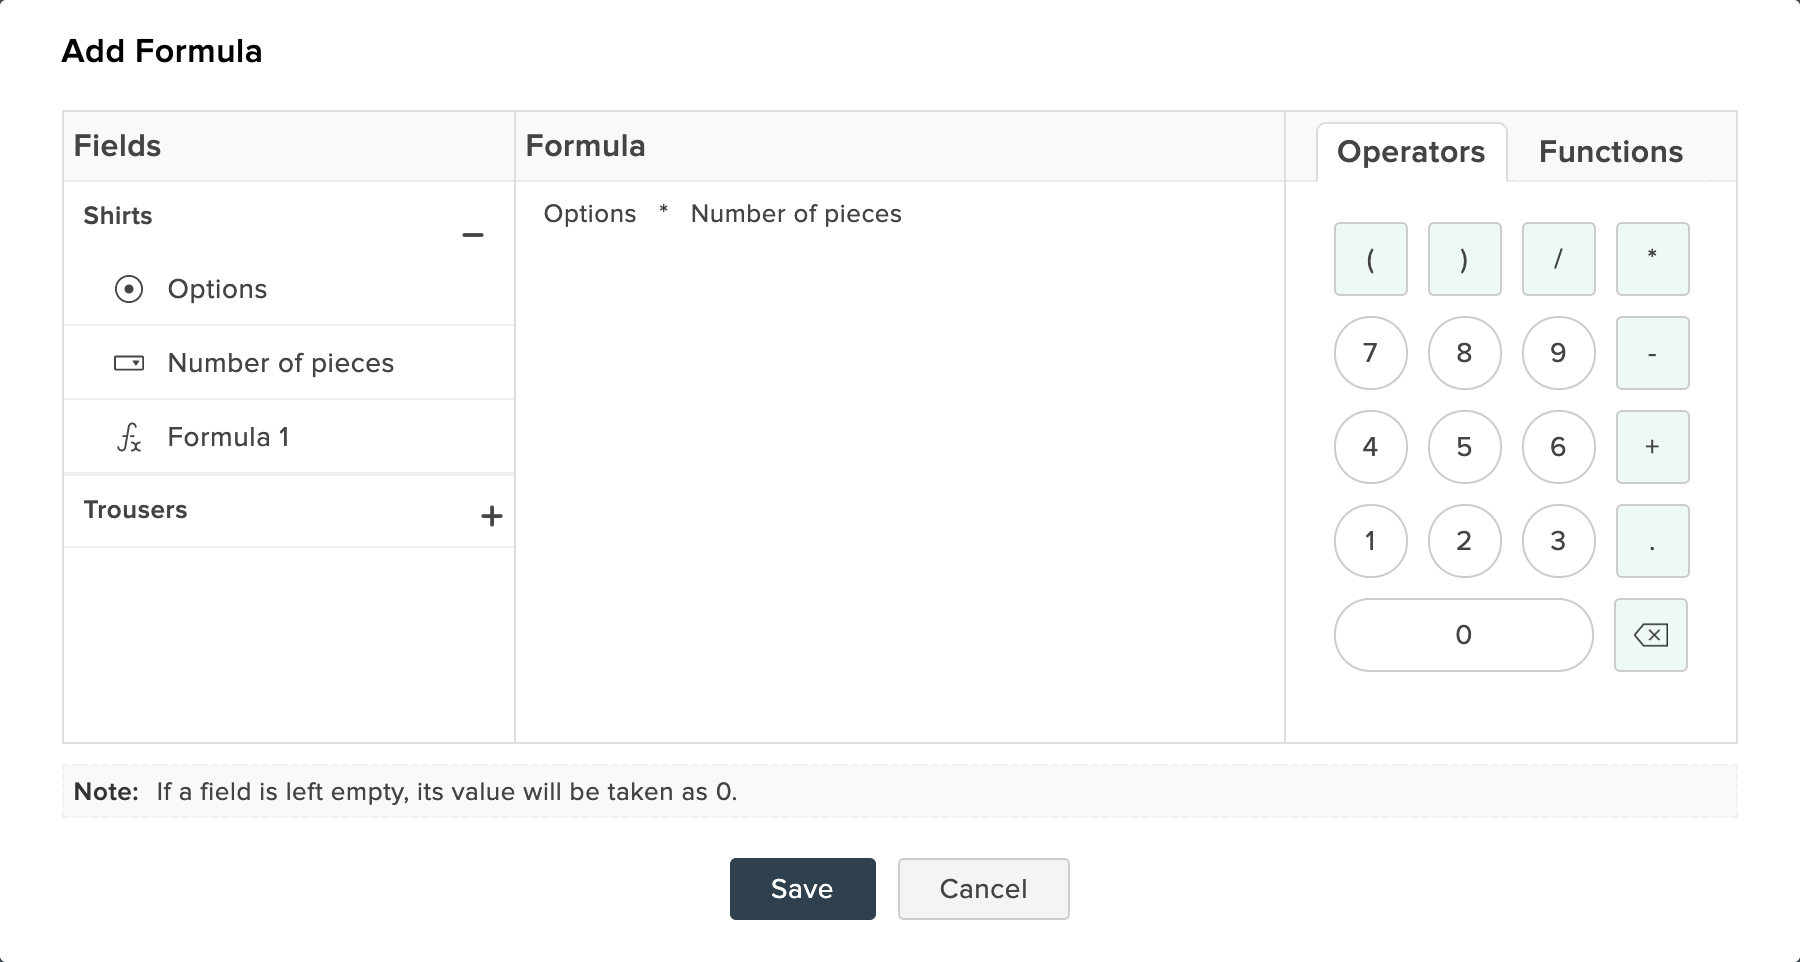Insert the decimal point key
1800x962 pixels.
coord(1653,541)
